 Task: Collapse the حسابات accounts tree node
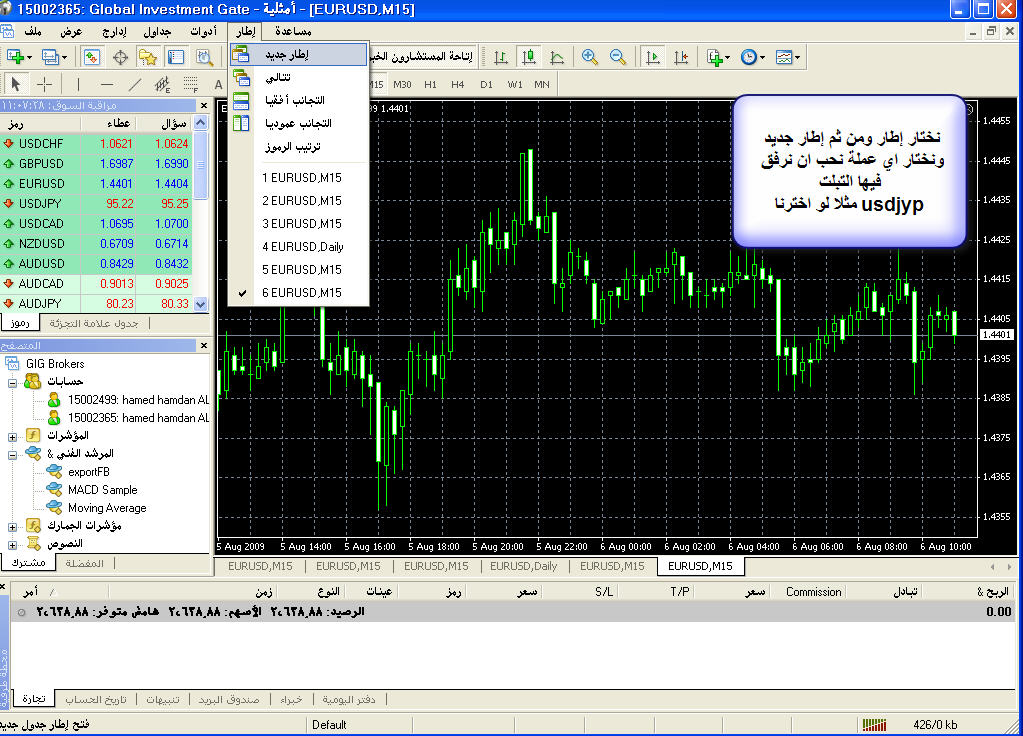point(12,382)
